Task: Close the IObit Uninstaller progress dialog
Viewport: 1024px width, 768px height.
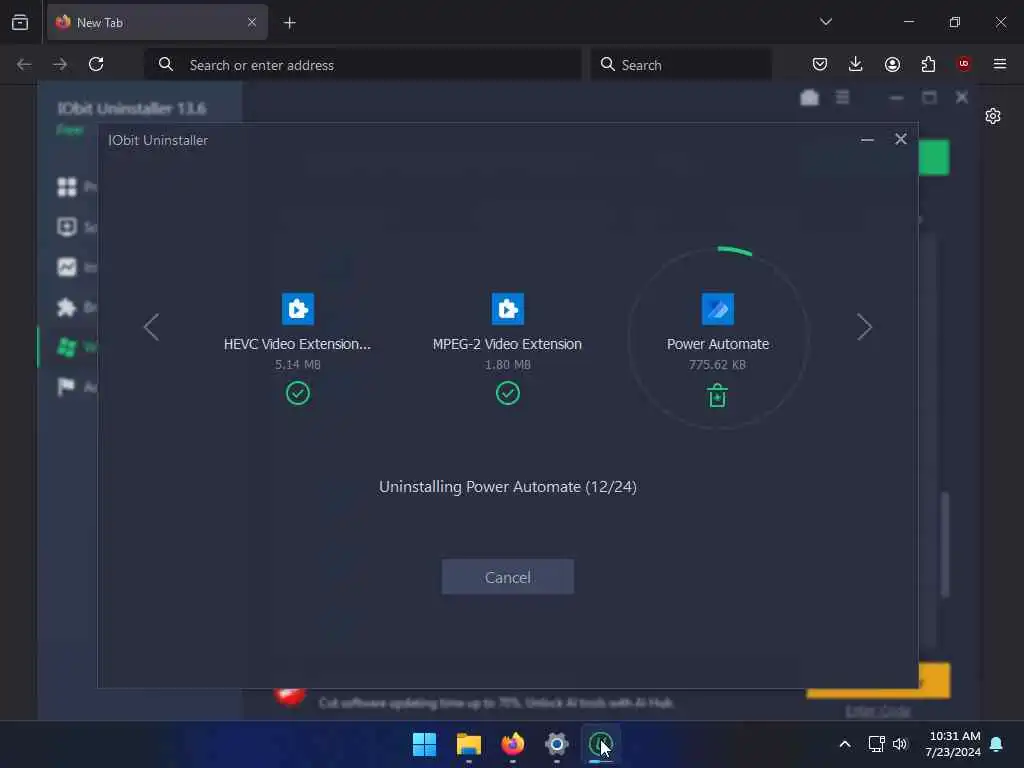Action: pyautogui.click(x=901, y=139)
